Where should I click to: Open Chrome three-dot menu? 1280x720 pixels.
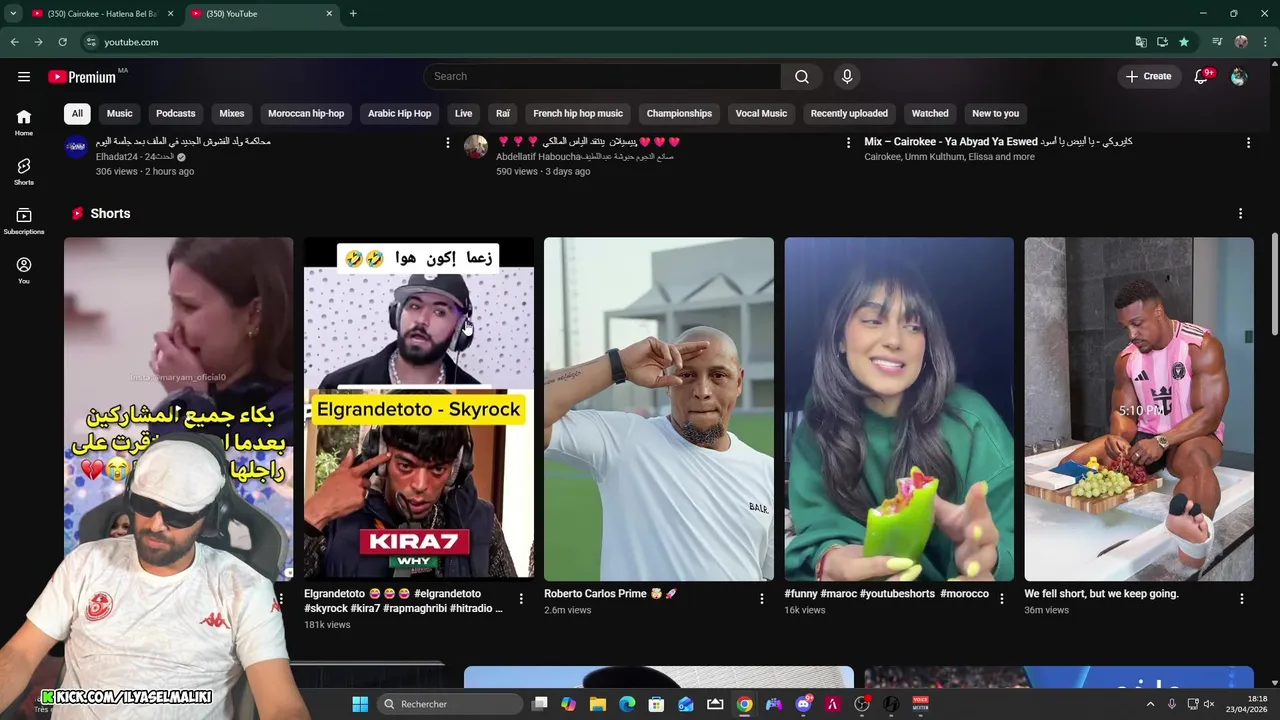tap(1265, 42)
